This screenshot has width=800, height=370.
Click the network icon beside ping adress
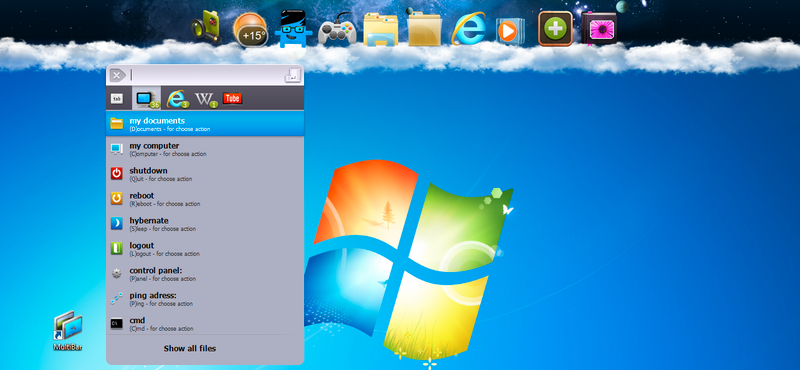[x=117, y=299]
